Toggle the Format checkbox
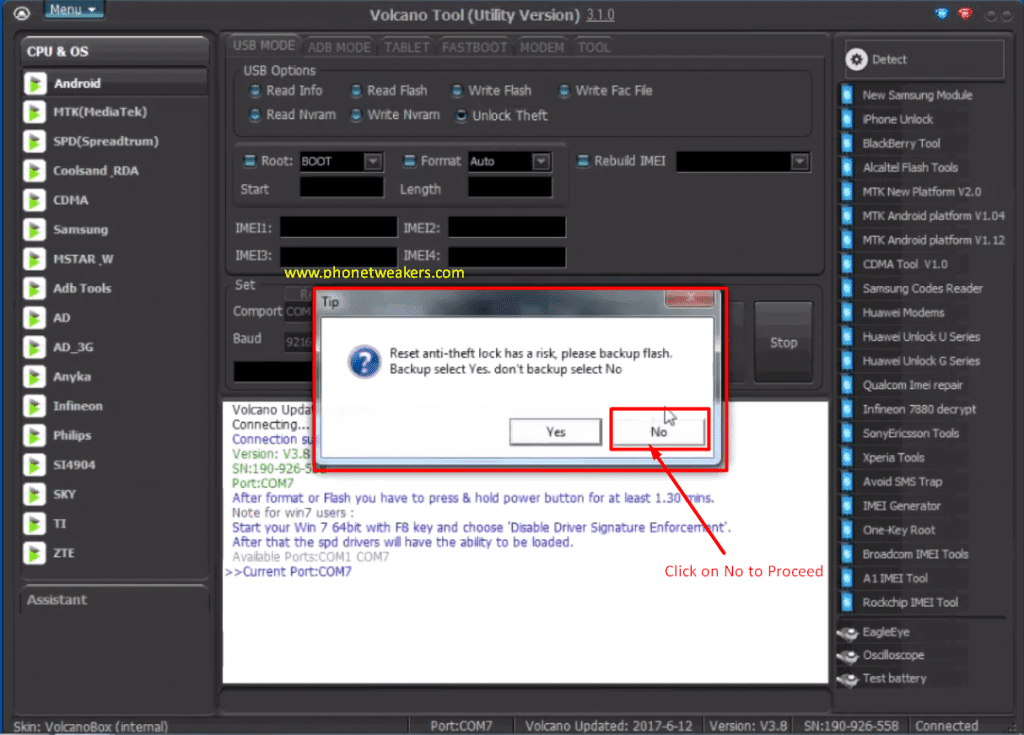 409,161
